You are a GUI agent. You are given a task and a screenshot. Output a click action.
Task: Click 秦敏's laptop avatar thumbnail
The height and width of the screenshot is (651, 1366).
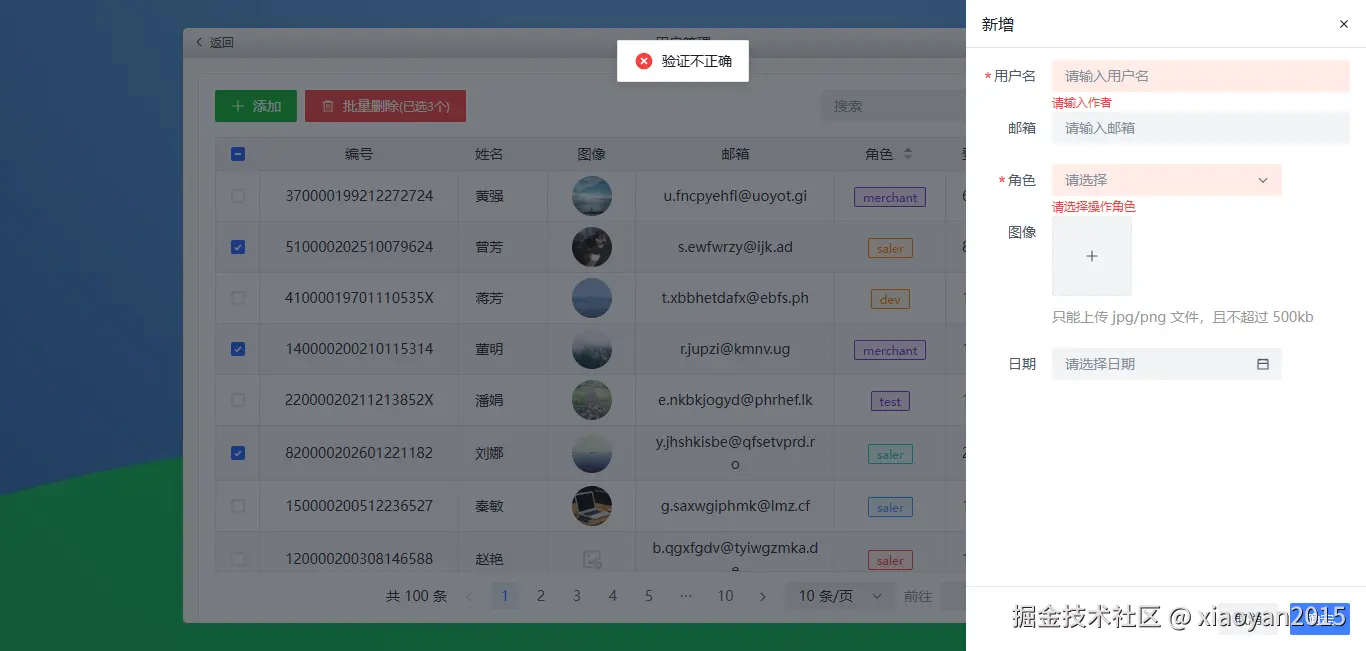tap(592, 506)
